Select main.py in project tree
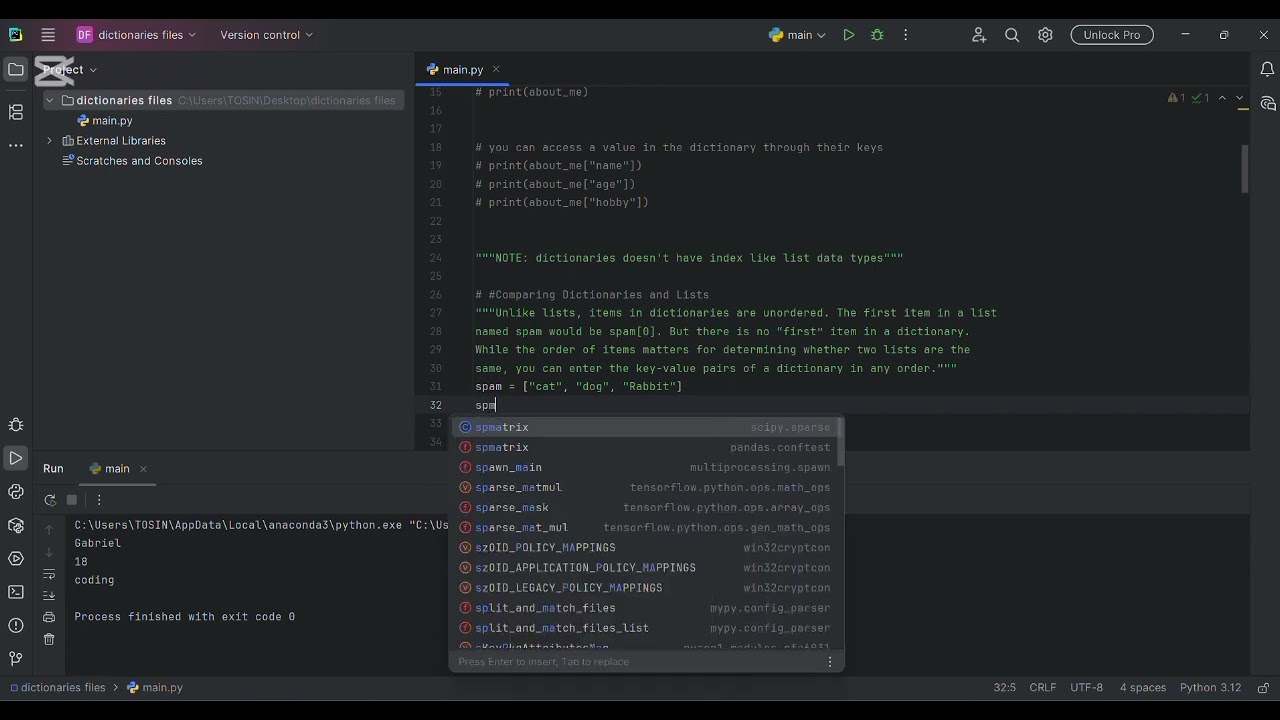 105,121
